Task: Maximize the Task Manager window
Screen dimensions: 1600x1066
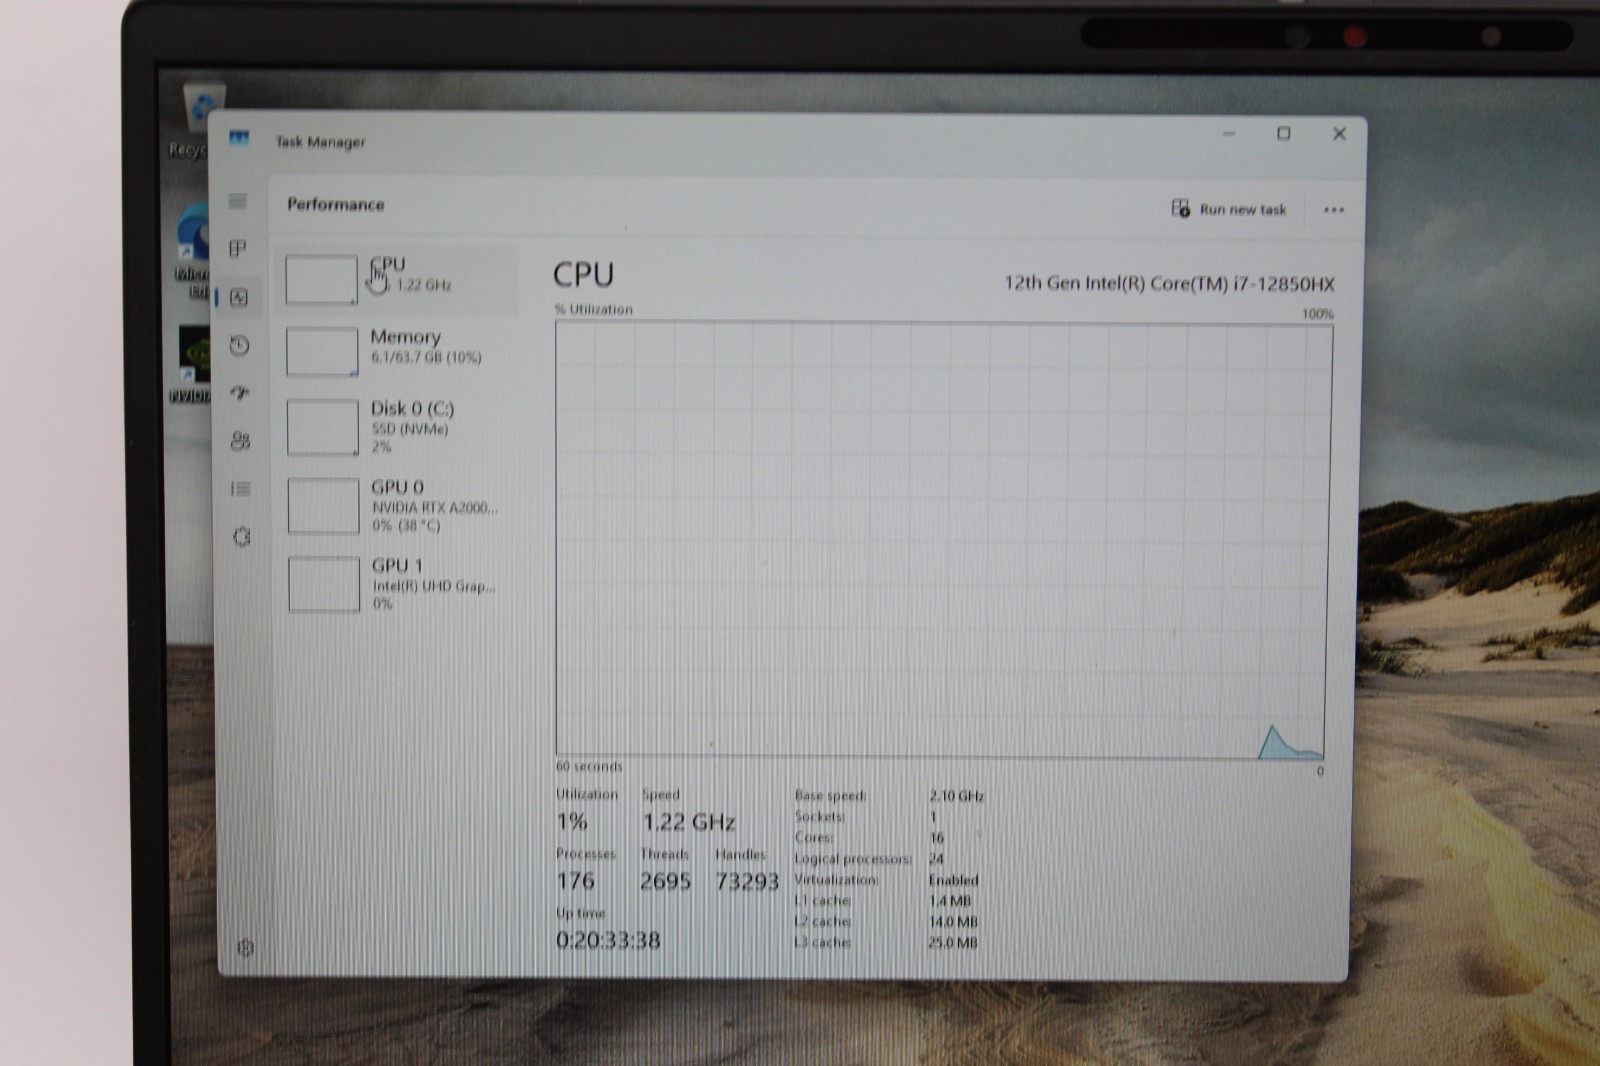Action: click(1284, 133)
